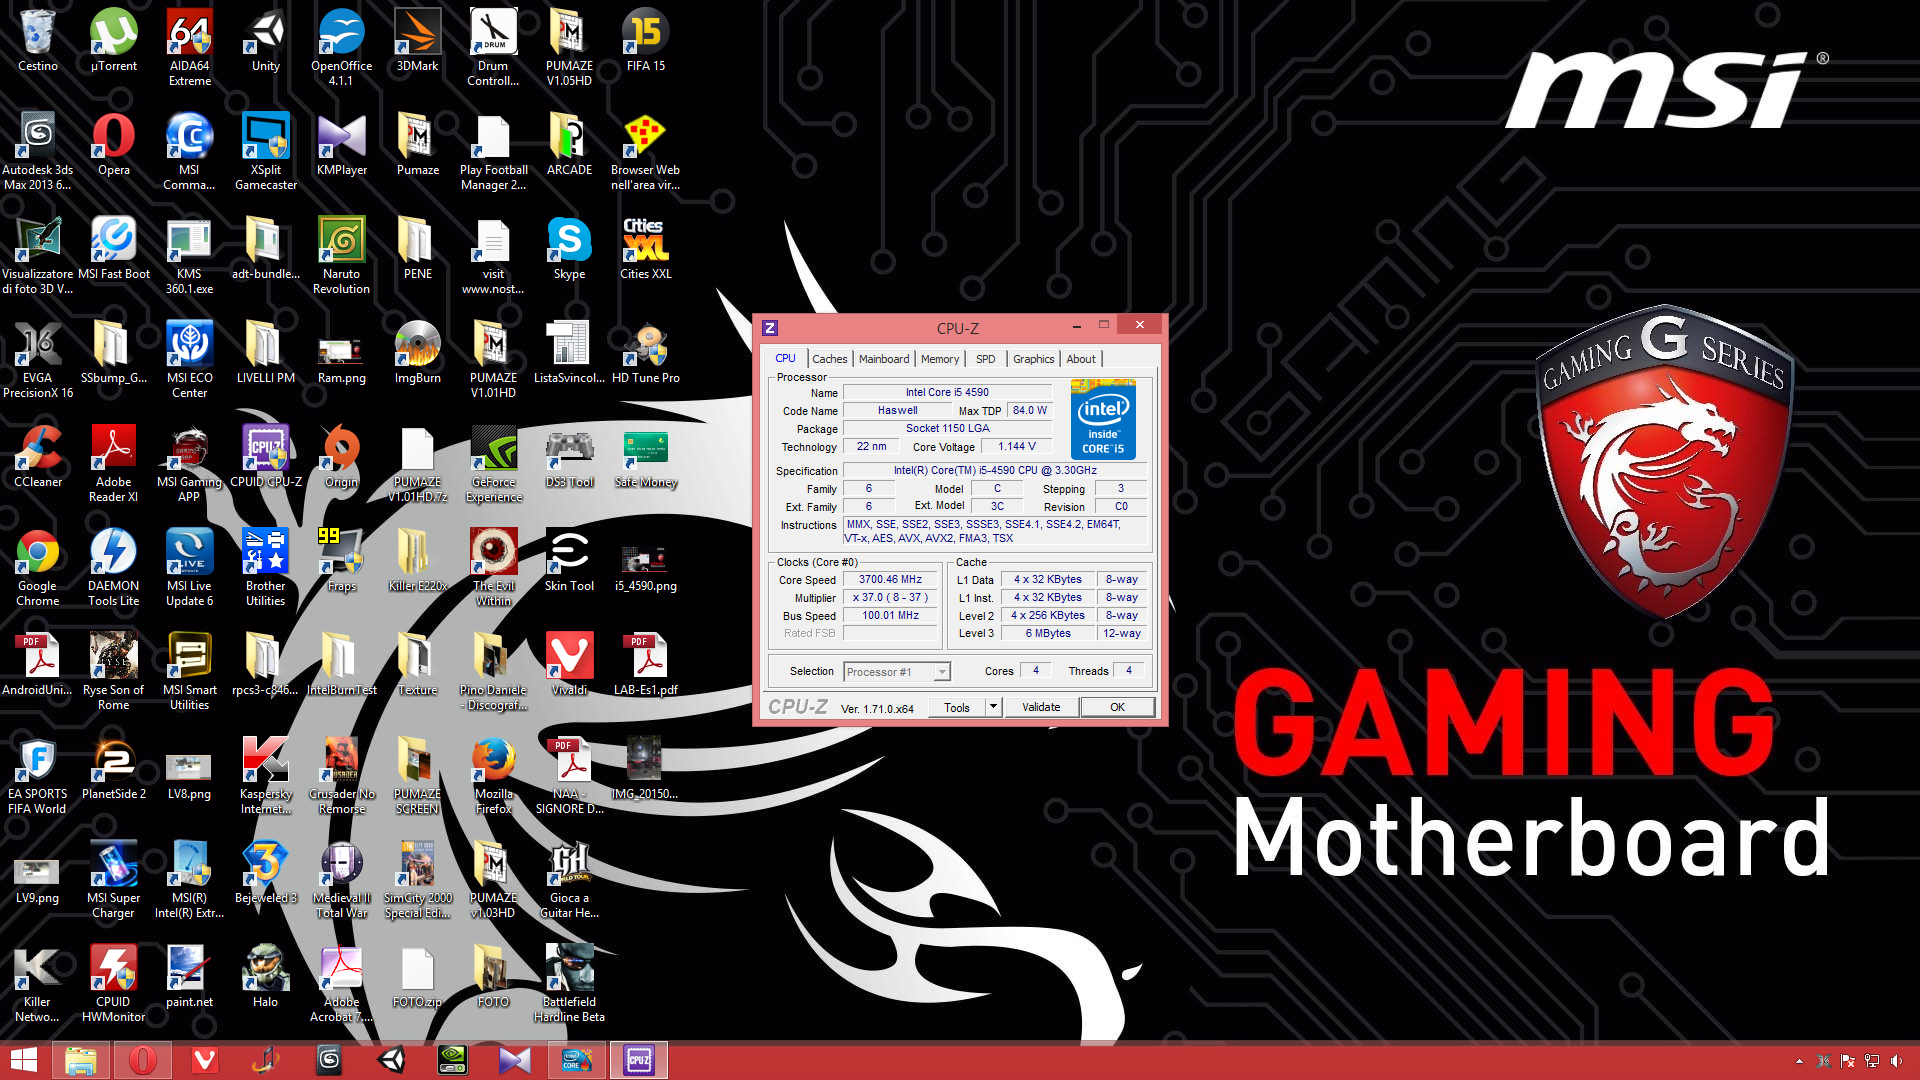Image resolution: width=1920 pixels, height=1080 pixels.
Task: Open the Google Chrome shortcut
Action: click(37, 567)
